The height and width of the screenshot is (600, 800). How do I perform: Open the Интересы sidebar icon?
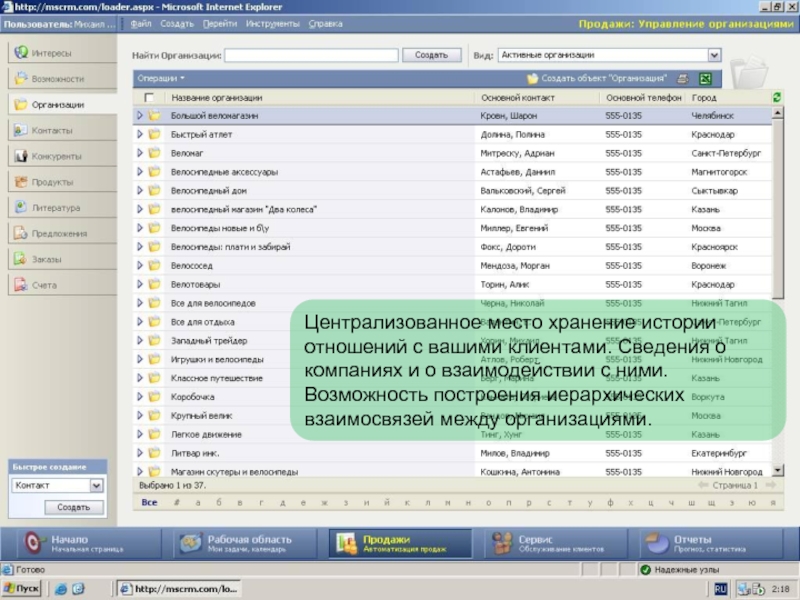click(21, 52)
